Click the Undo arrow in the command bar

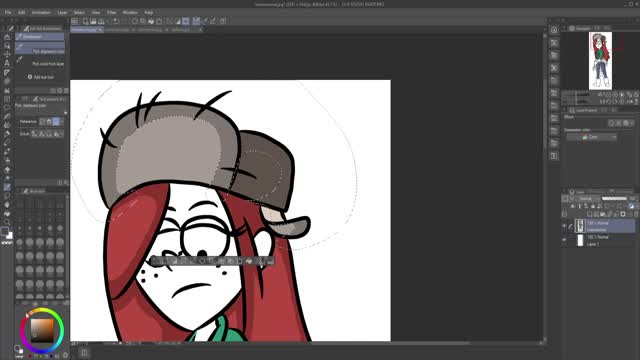[116, 21]
